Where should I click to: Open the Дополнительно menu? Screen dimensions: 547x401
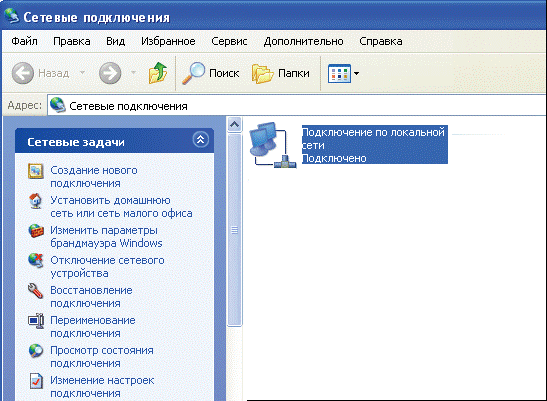(304, 41)
